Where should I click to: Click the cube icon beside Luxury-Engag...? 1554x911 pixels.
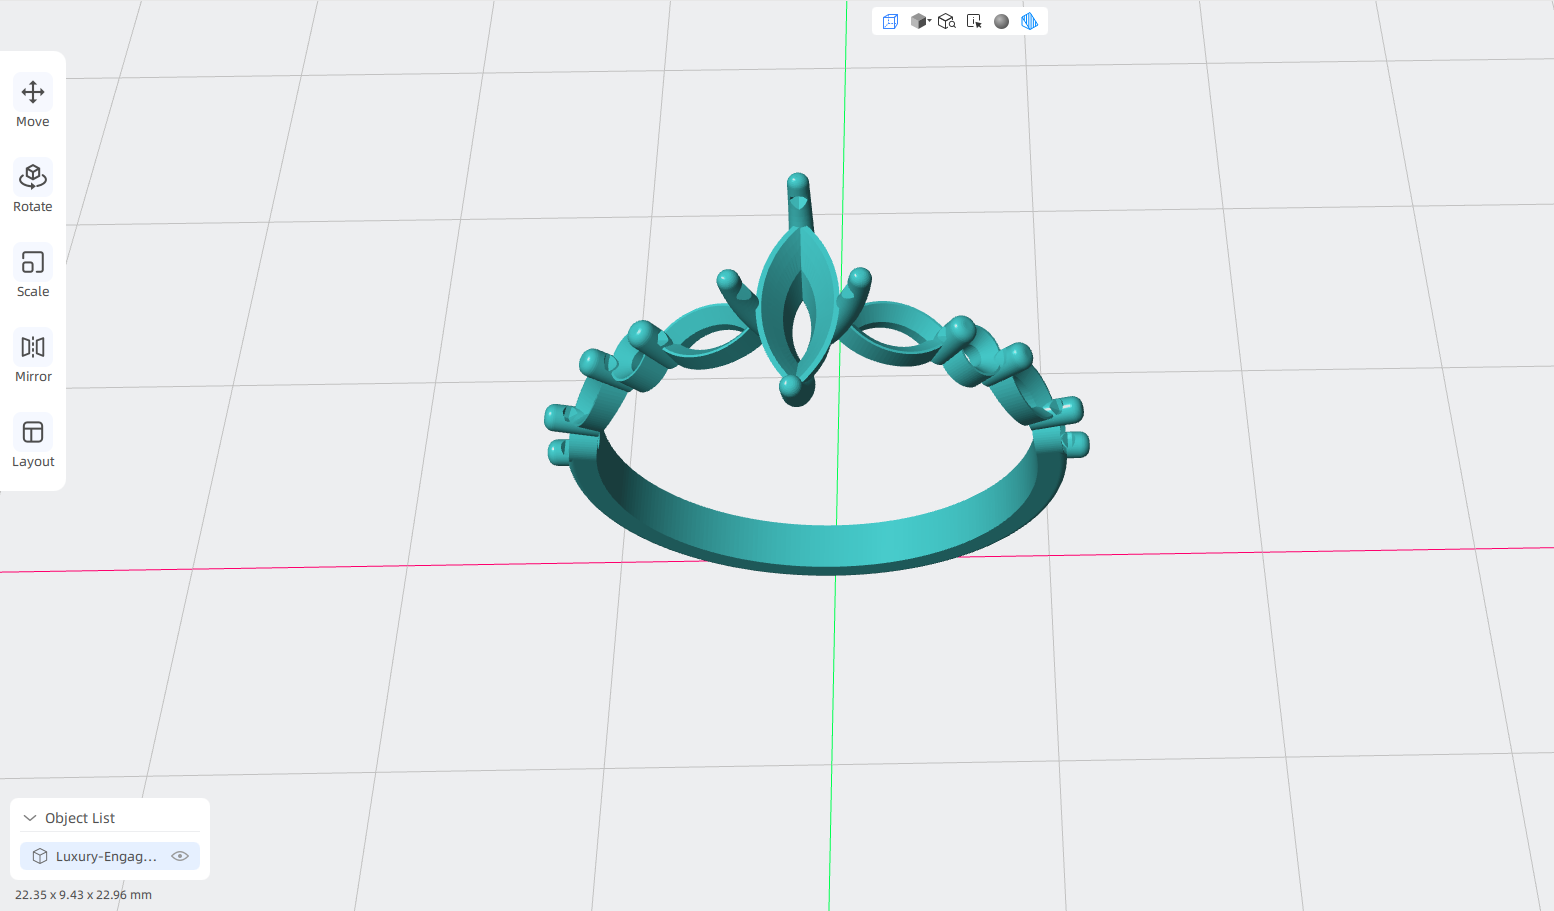click(40, 856)
